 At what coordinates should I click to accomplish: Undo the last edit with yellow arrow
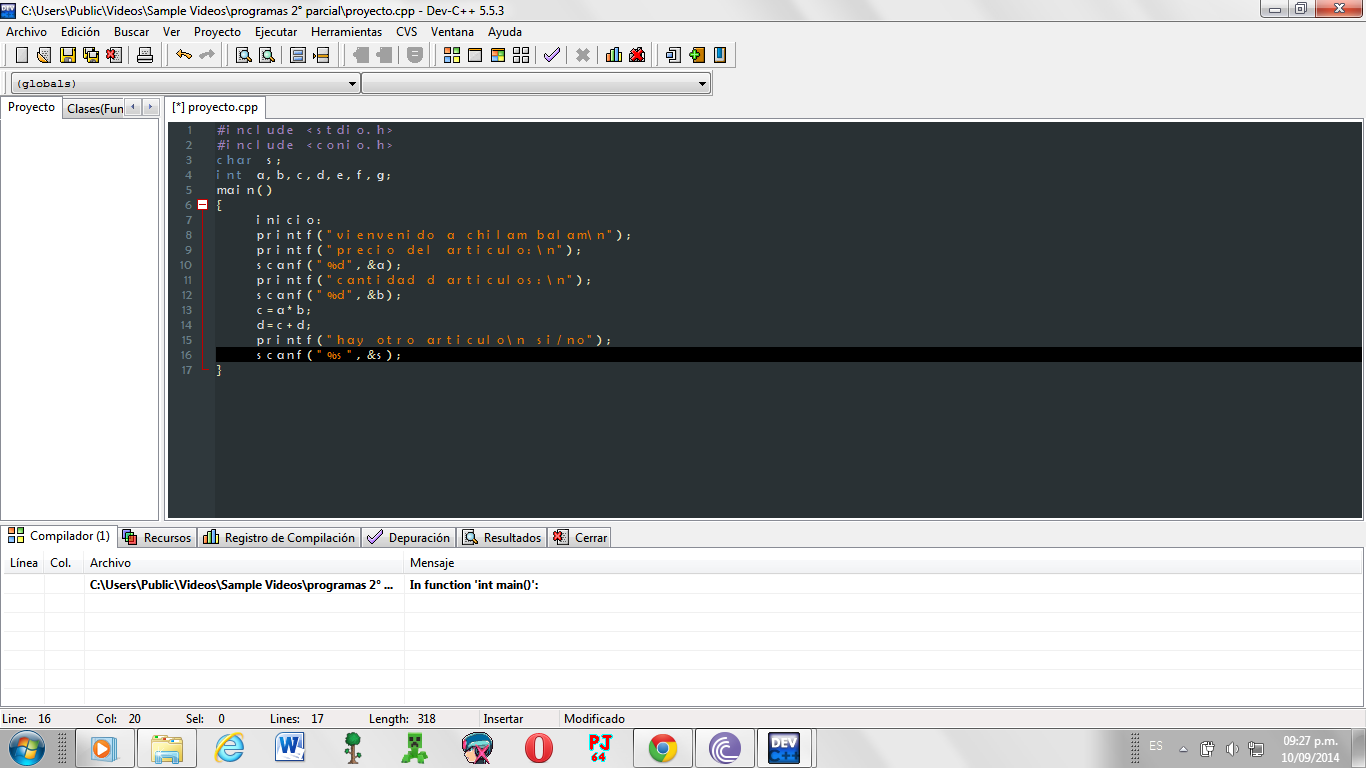[184, 55]
